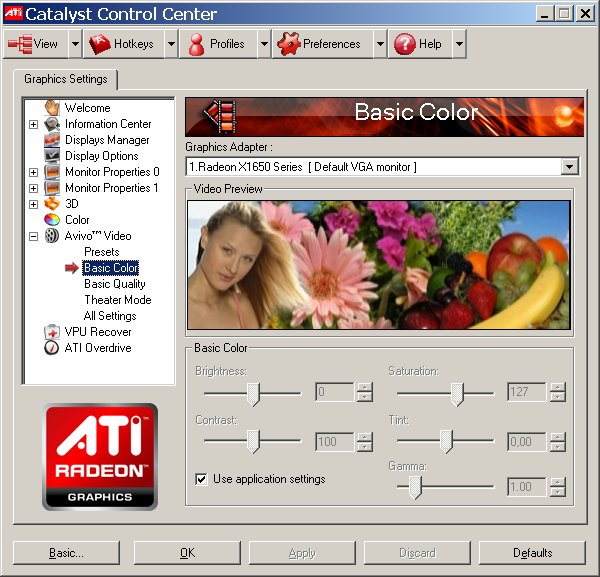Click the Information Center icon
This screenshot has height=577, width=600.
tap(52, 124)
